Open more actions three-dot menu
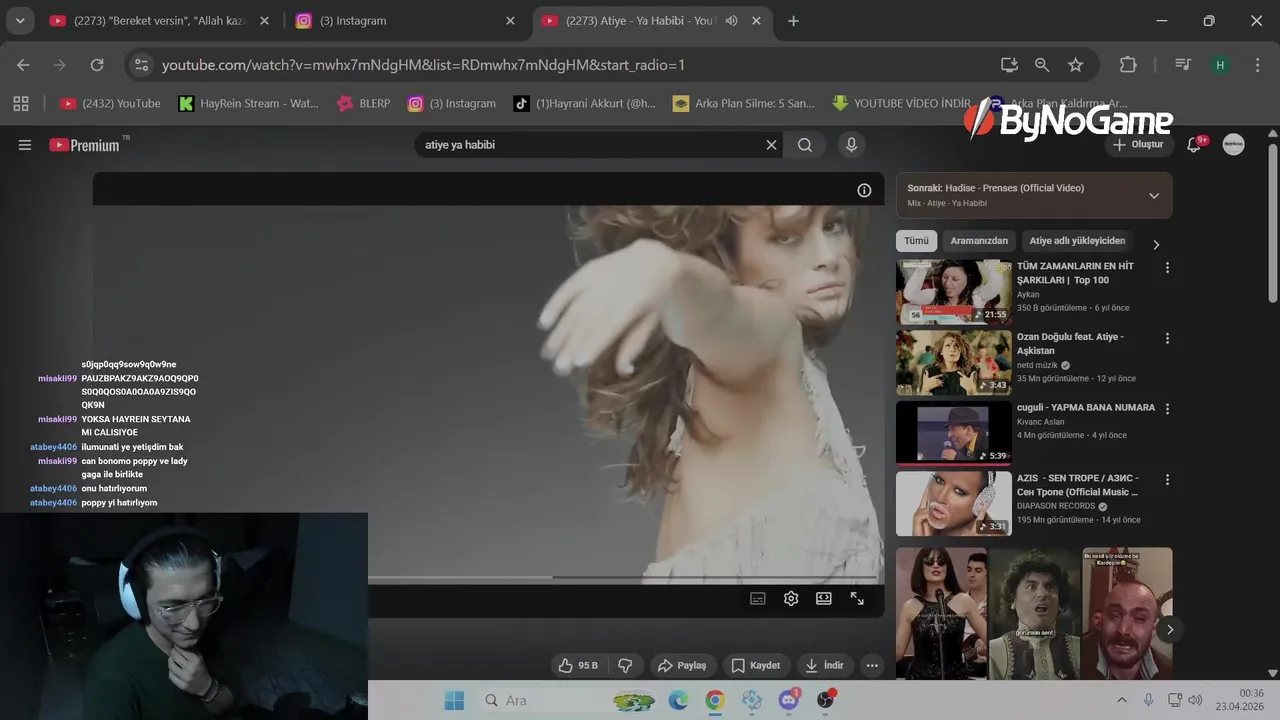Viewport: 1280px width, 720px height. [872, 665]
